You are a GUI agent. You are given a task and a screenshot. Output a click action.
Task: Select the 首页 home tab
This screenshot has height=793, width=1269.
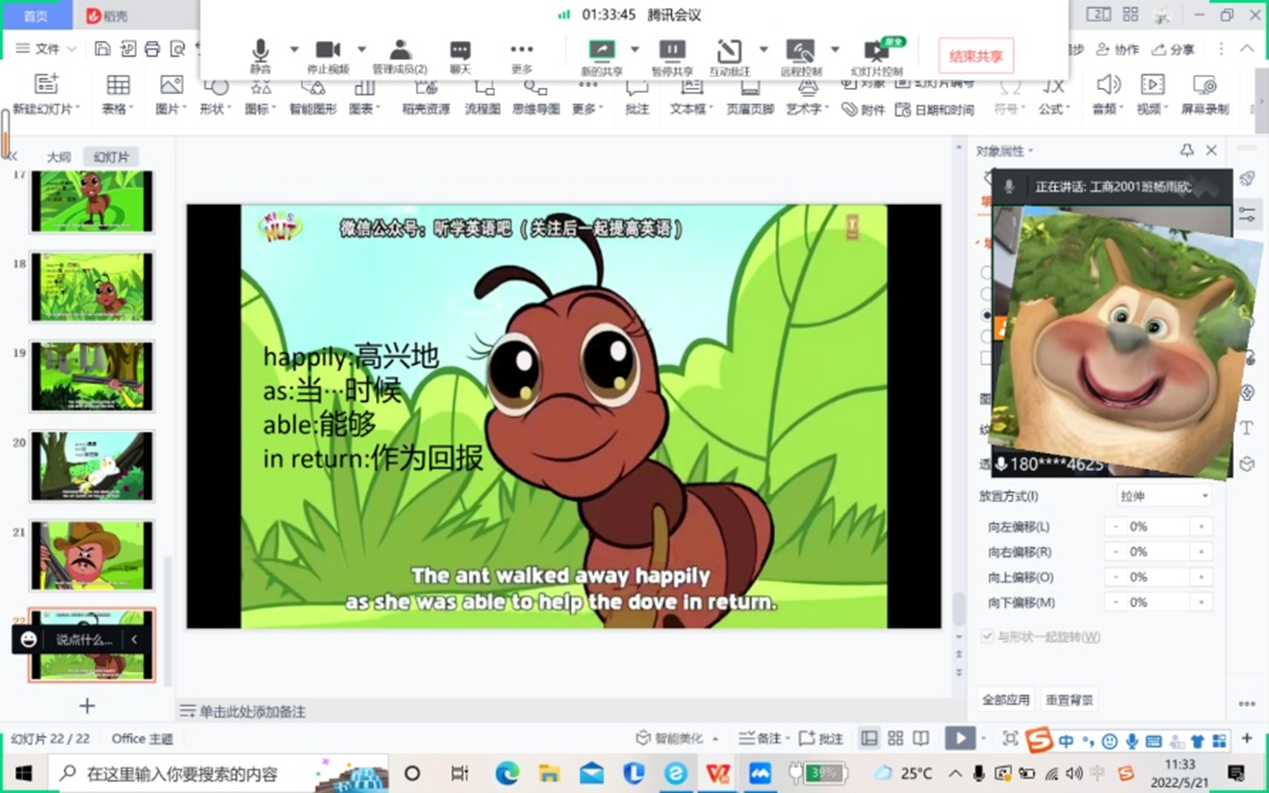tap(35, 15)
